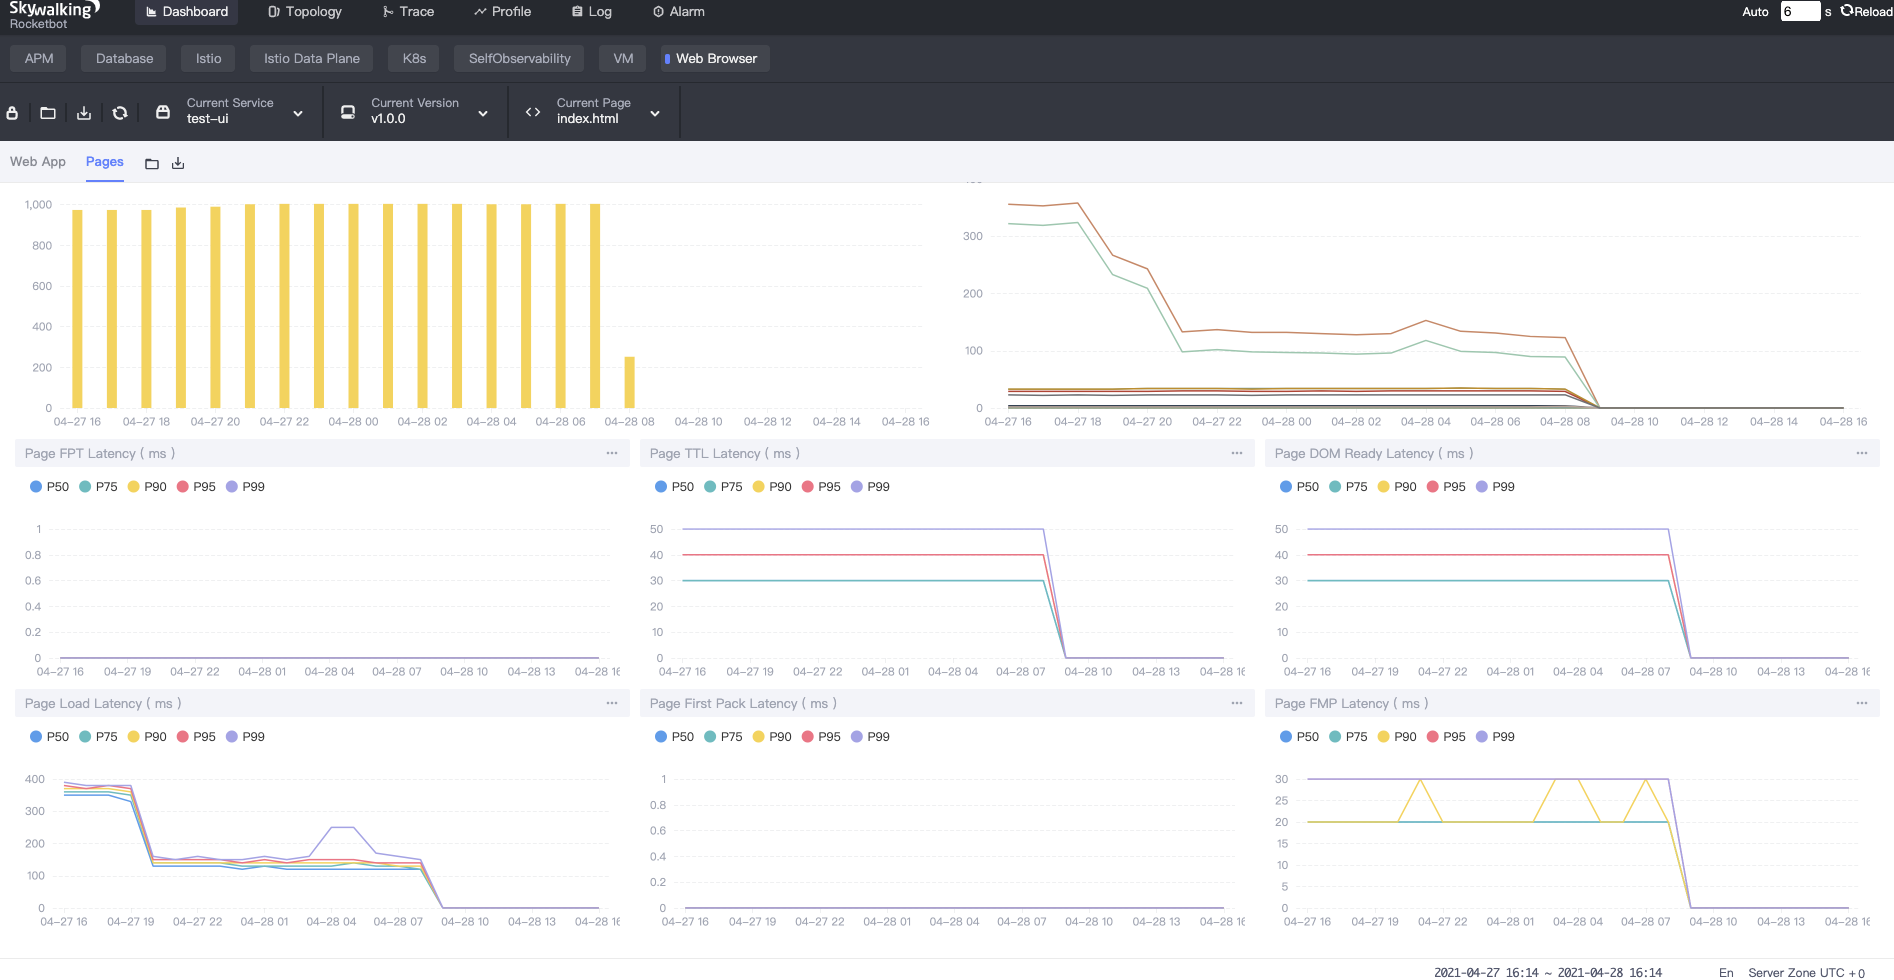Open more options for Page TTL Latency
This screenshot has width=1894, height=980.
[x=1237, y=453]
